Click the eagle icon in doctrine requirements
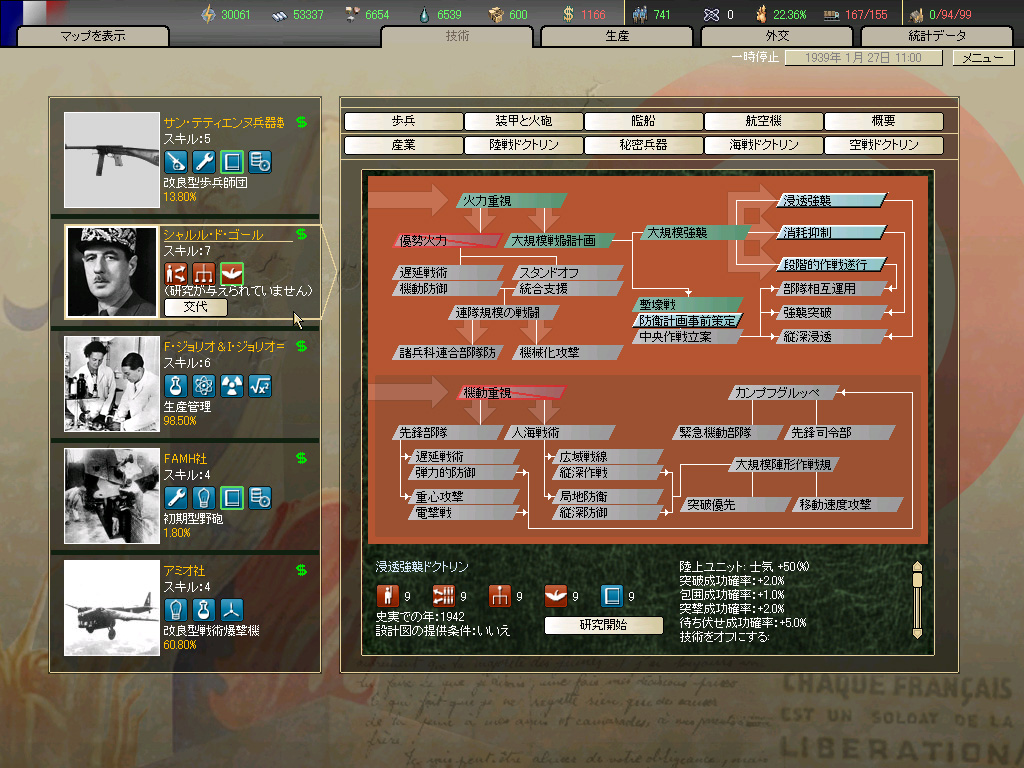This screenshot has width=1024, height=768. point(556,597)
